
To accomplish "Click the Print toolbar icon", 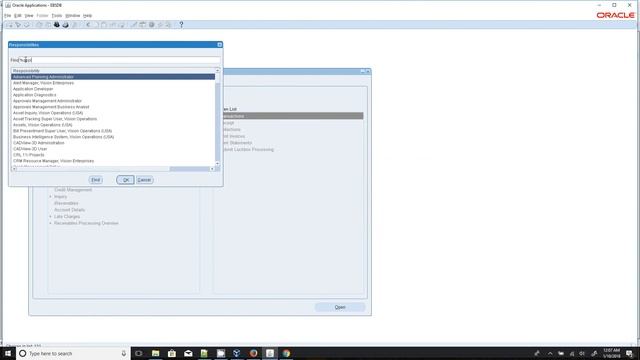I will [x=65, y=25].
